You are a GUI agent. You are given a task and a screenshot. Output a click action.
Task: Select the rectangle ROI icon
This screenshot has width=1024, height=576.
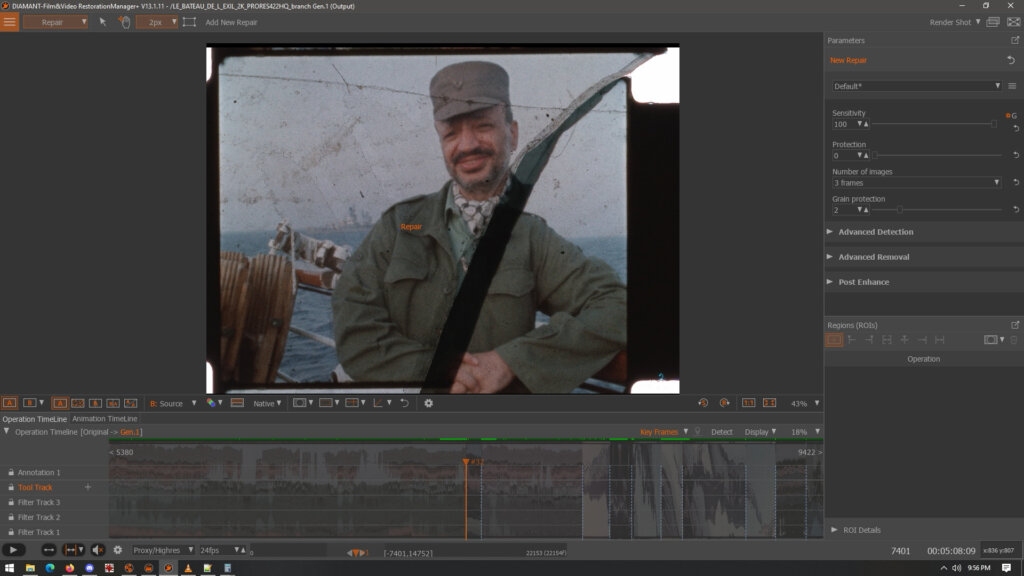(834, 340)
